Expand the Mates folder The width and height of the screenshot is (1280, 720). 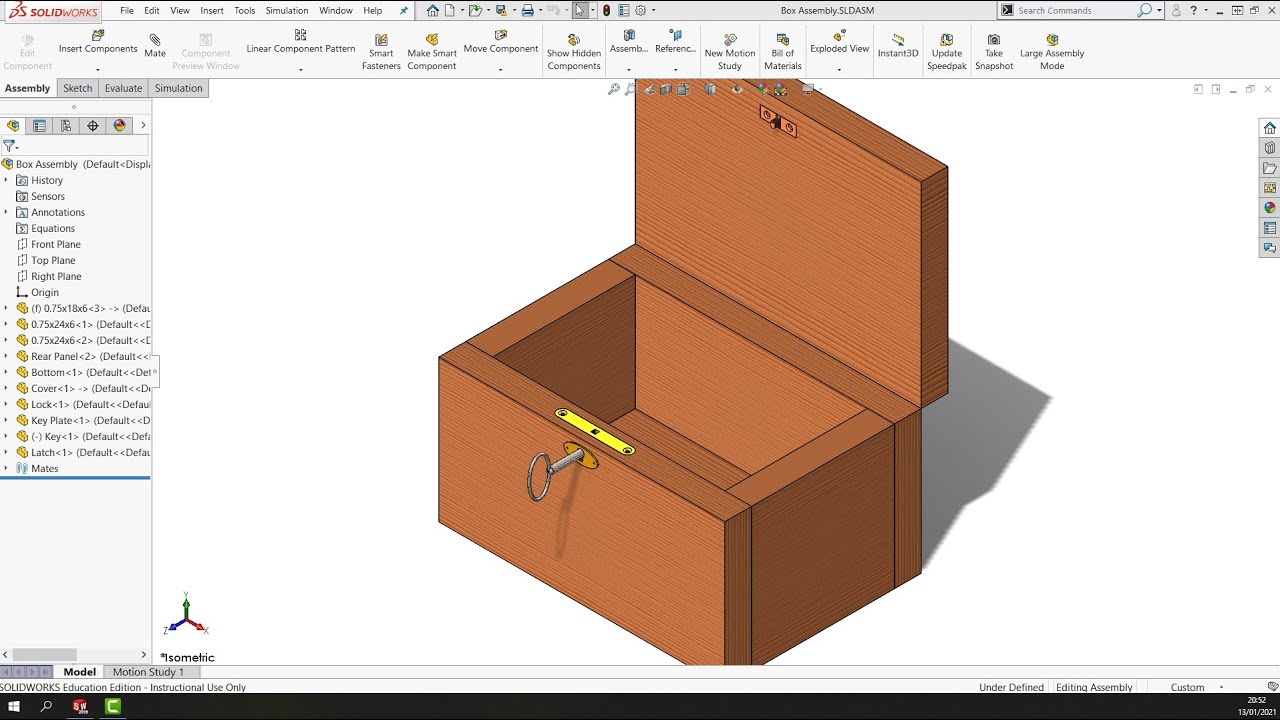click(x=6, y=468)
